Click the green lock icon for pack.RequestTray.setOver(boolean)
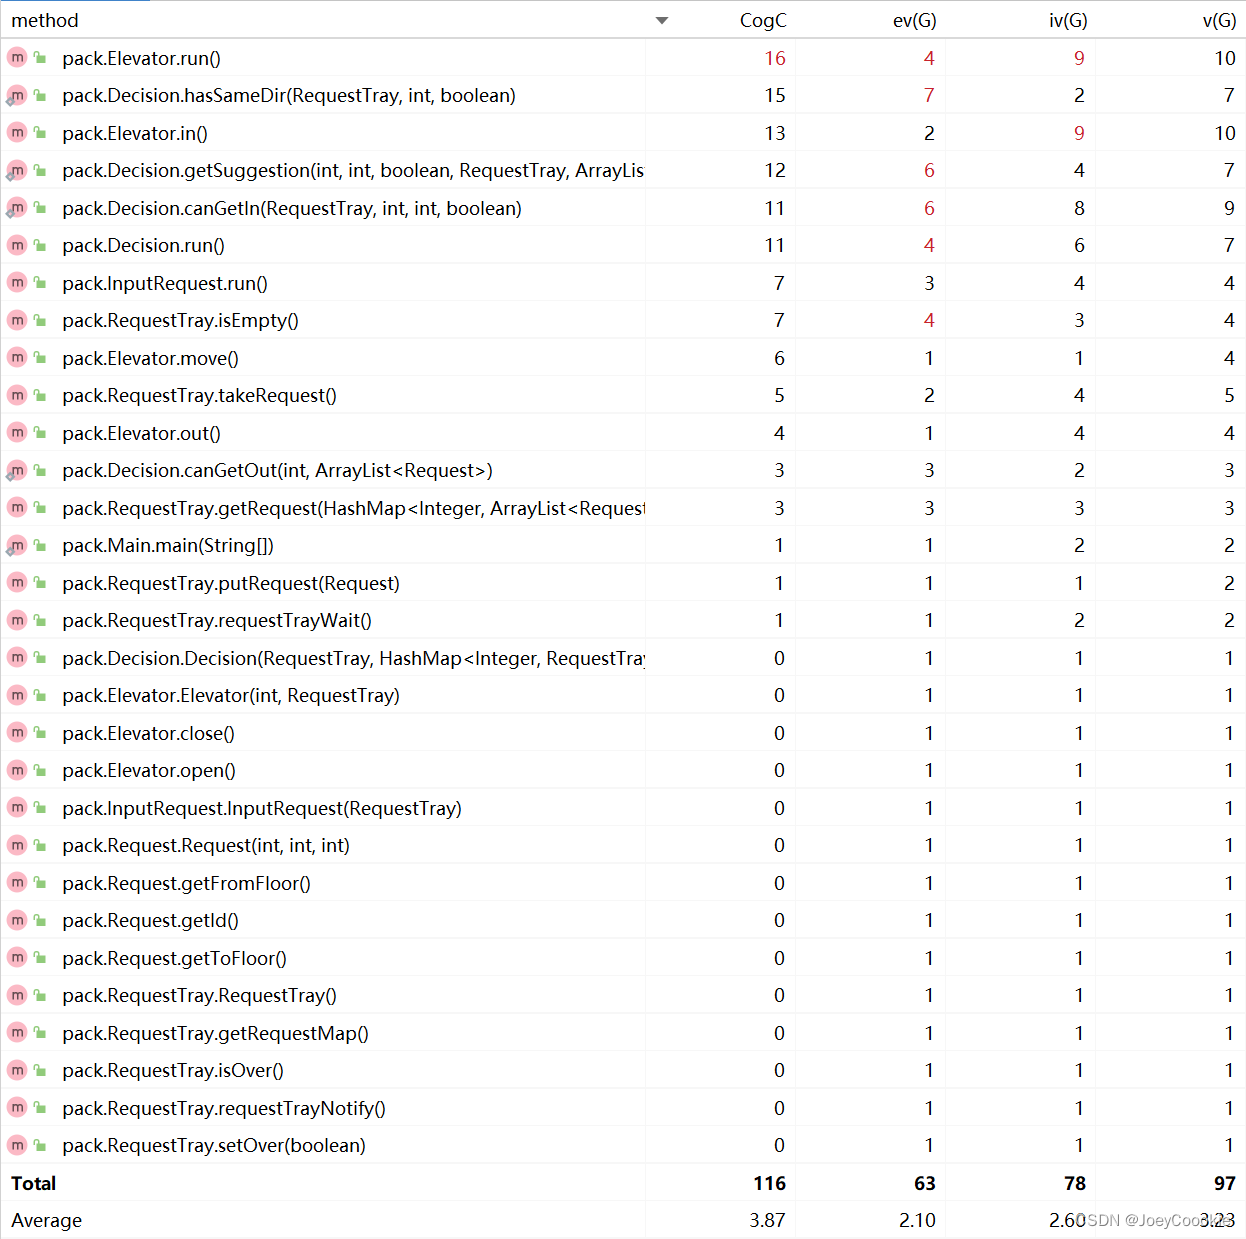1246x1239 pixels. point(40,1146)
